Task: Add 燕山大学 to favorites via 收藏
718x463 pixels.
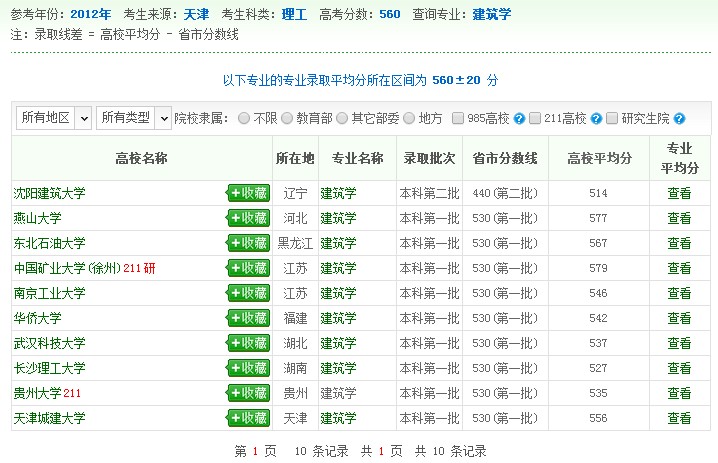Action: (x=248, y=218)
